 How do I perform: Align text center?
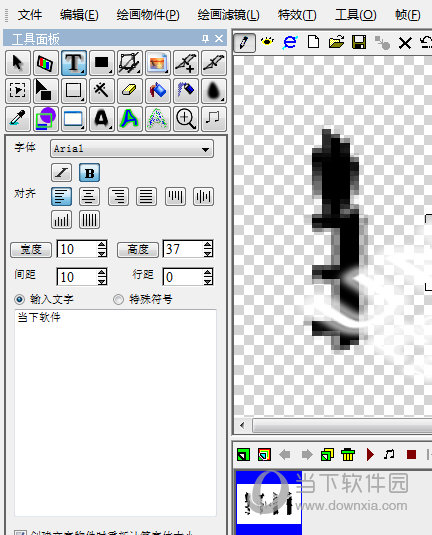(x=89, y=196)
